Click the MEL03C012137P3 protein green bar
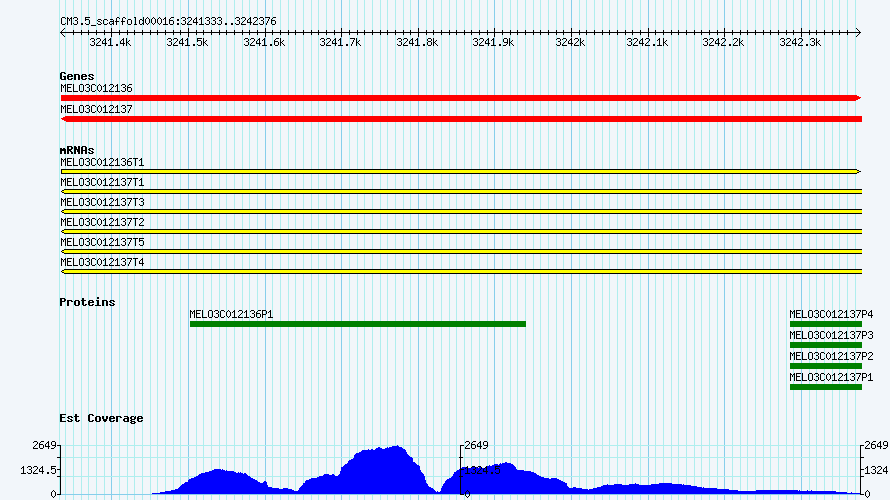890x500 pixels. coord(826,345)
